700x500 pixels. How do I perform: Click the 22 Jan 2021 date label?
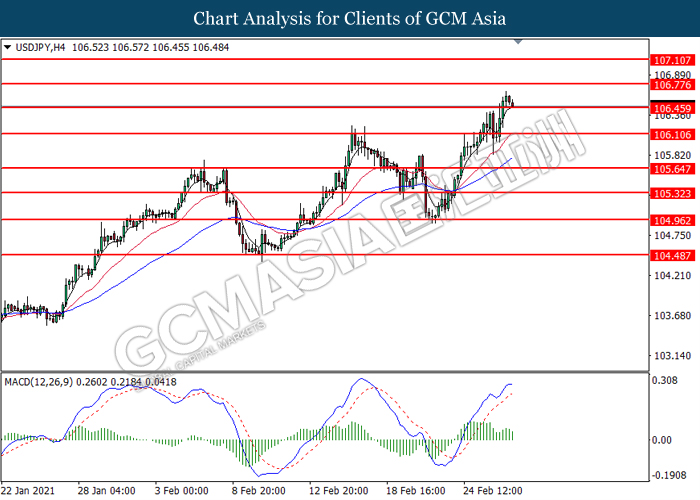coord(28,491)
